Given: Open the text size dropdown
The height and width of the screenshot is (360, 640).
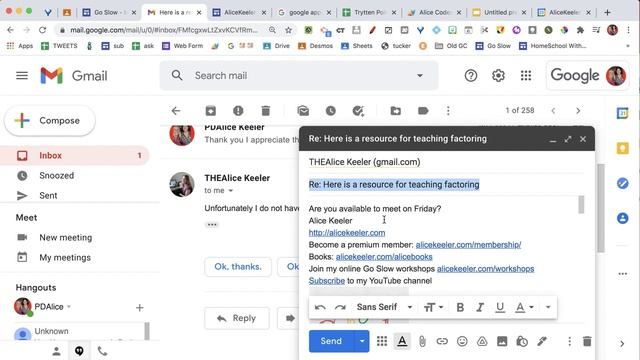Looking at the screenshot, I should point(433,307).
